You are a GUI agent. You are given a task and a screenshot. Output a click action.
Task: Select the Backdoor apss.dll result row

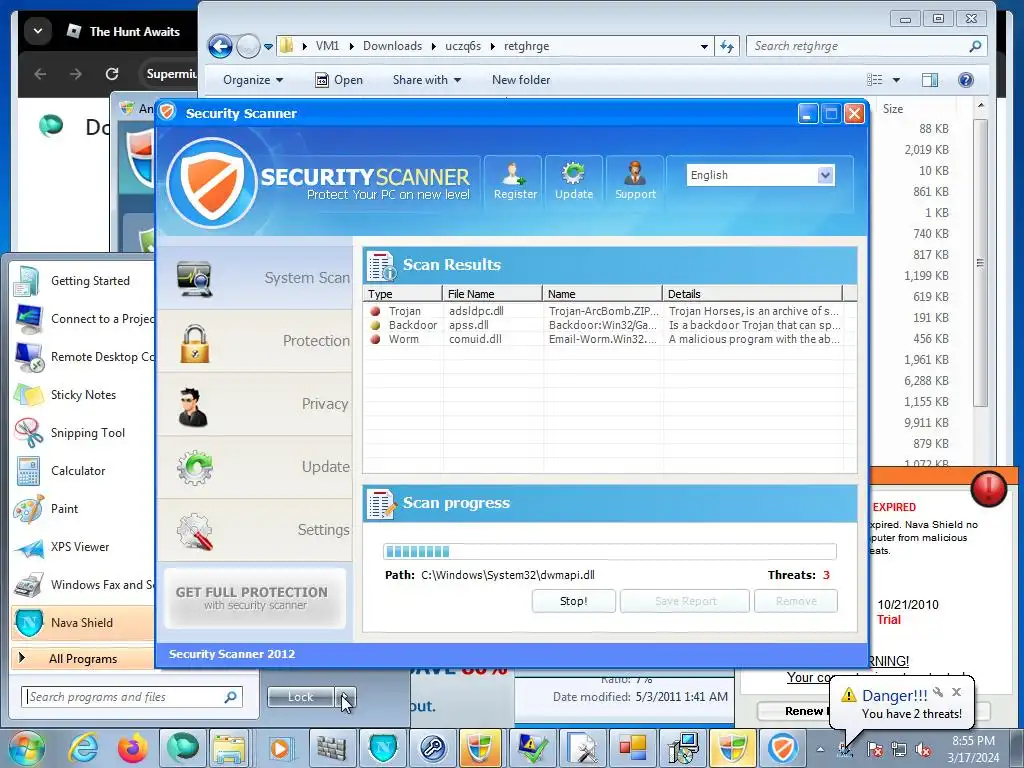coord(604,325)
